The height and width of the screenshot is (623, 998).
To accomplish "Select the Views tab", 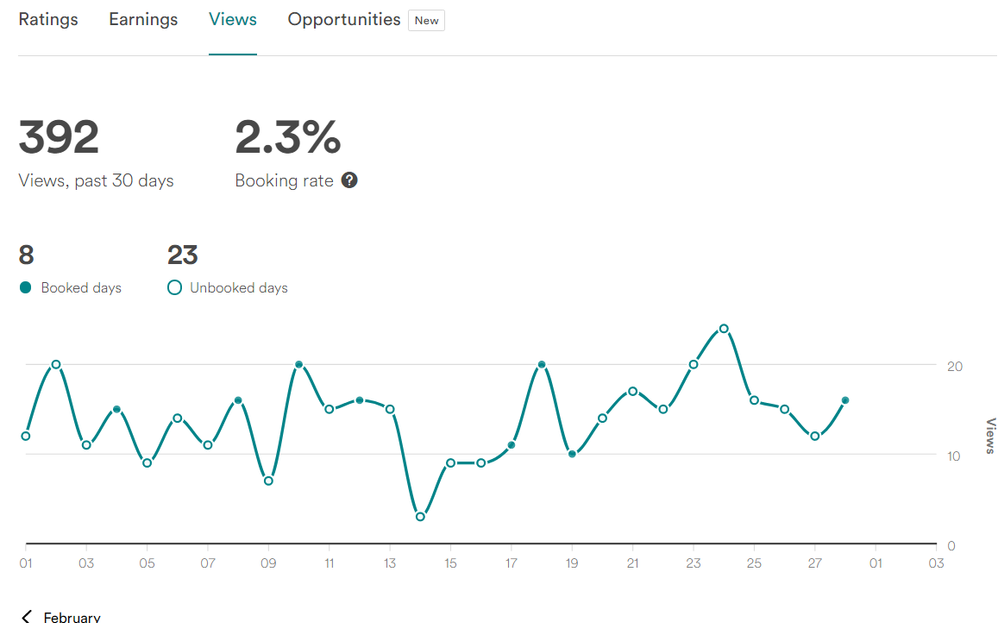I will click(232, 20).
